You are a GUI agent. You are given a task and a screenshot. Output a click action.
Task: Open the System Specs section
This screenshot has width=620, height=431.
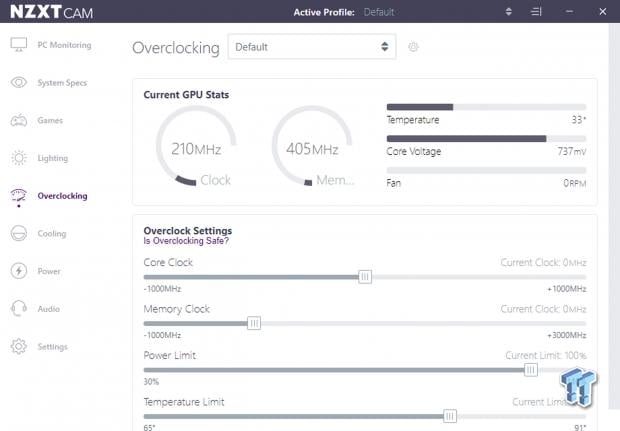(62, 83)
